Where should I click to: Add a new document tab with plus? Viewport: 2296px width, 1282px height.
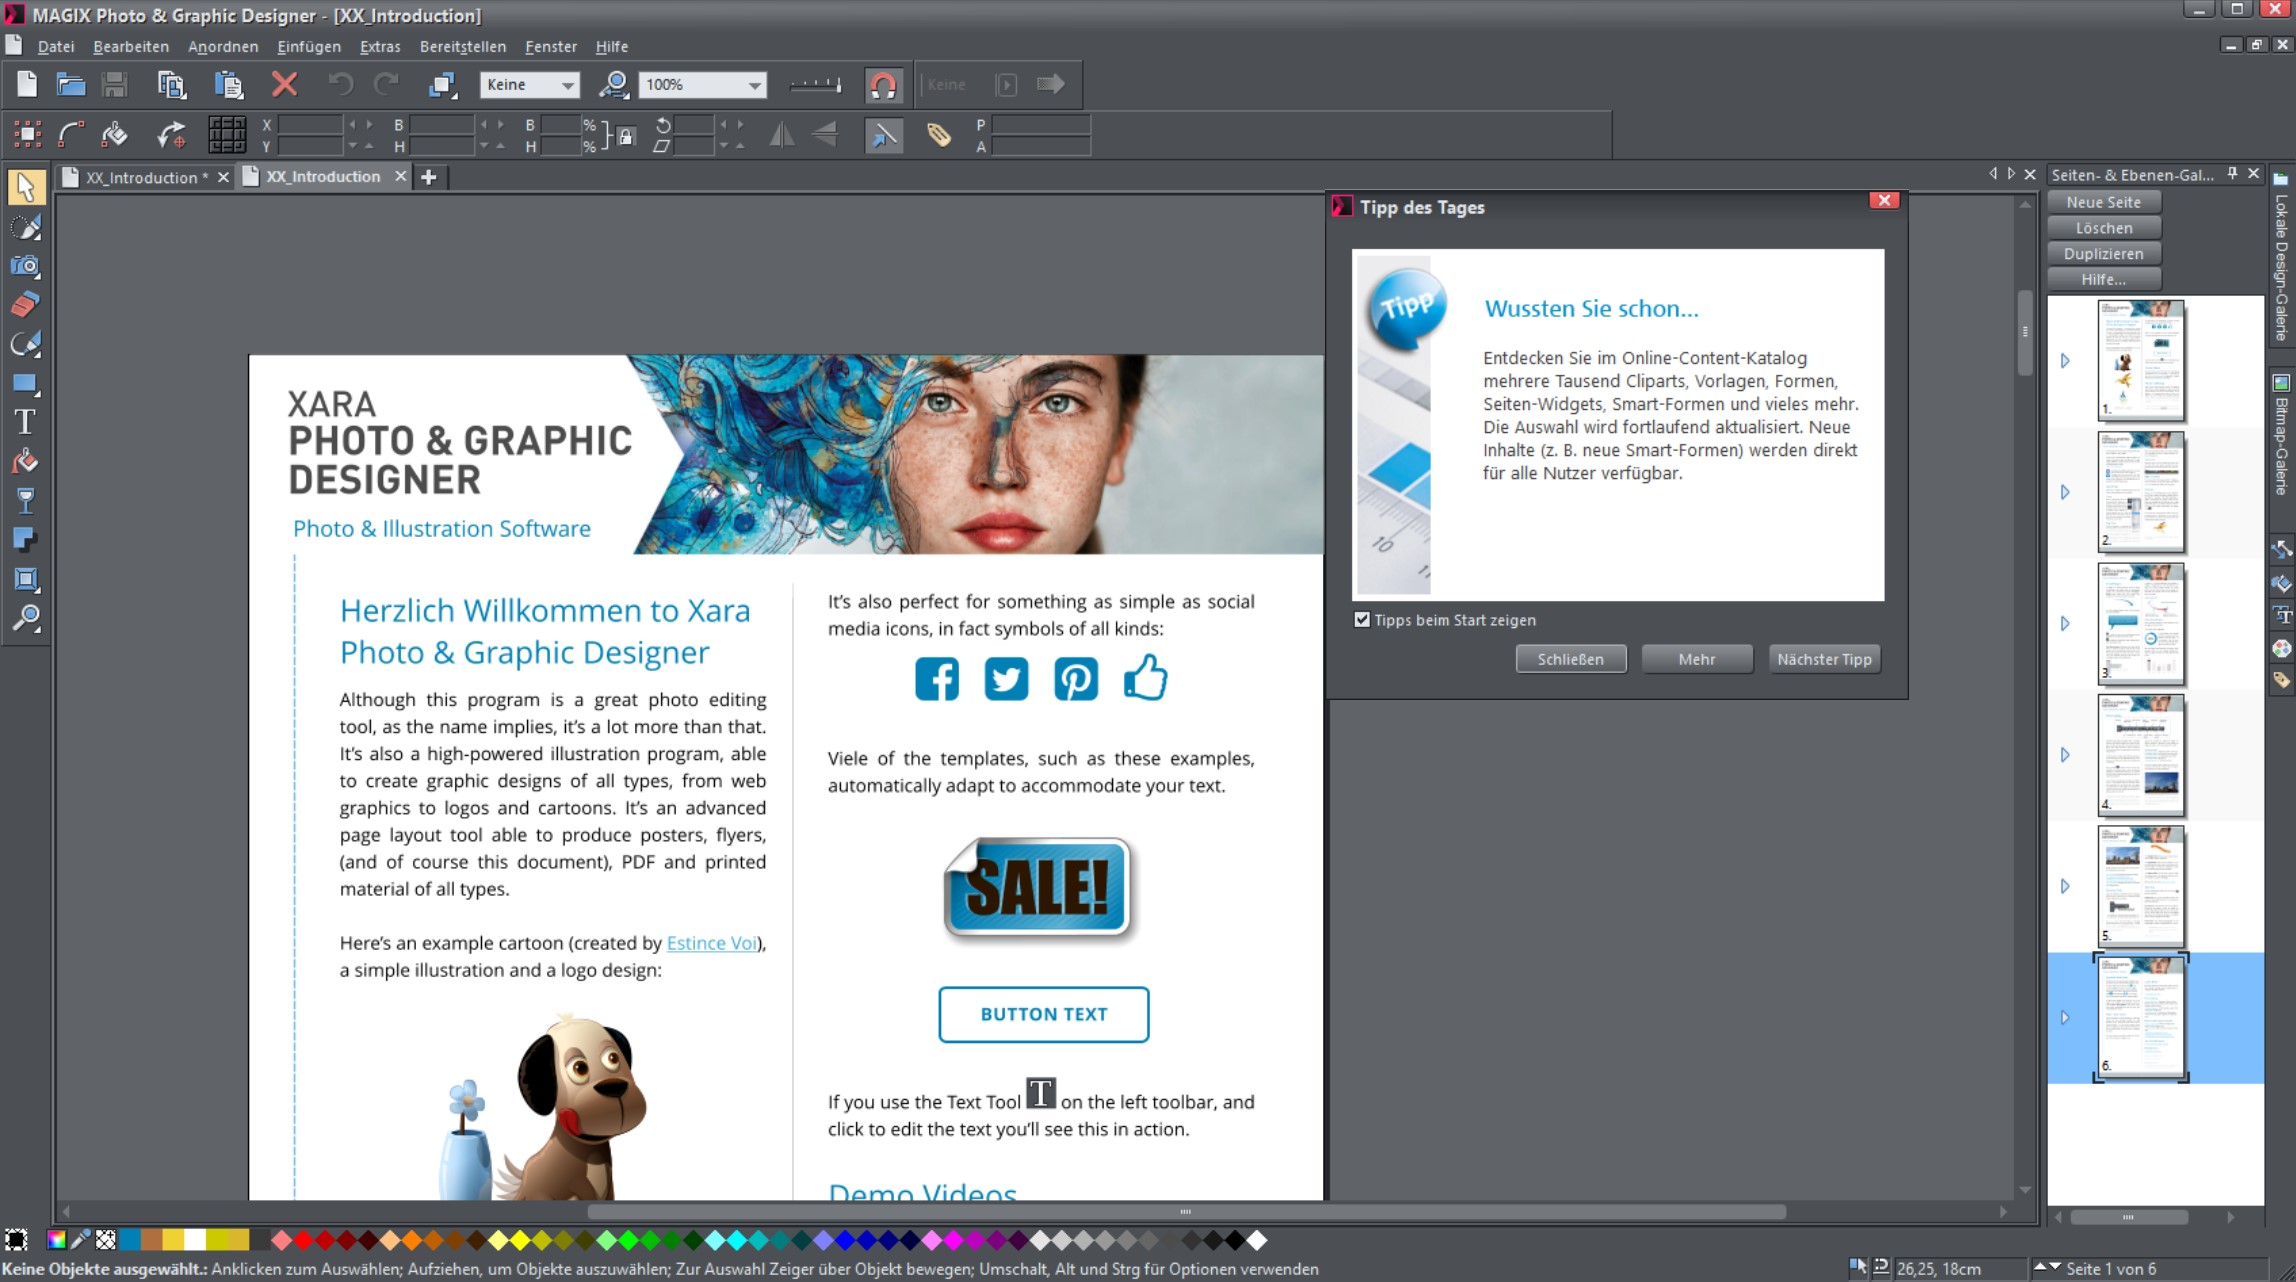pyautogui.click(x=429, y=177)
